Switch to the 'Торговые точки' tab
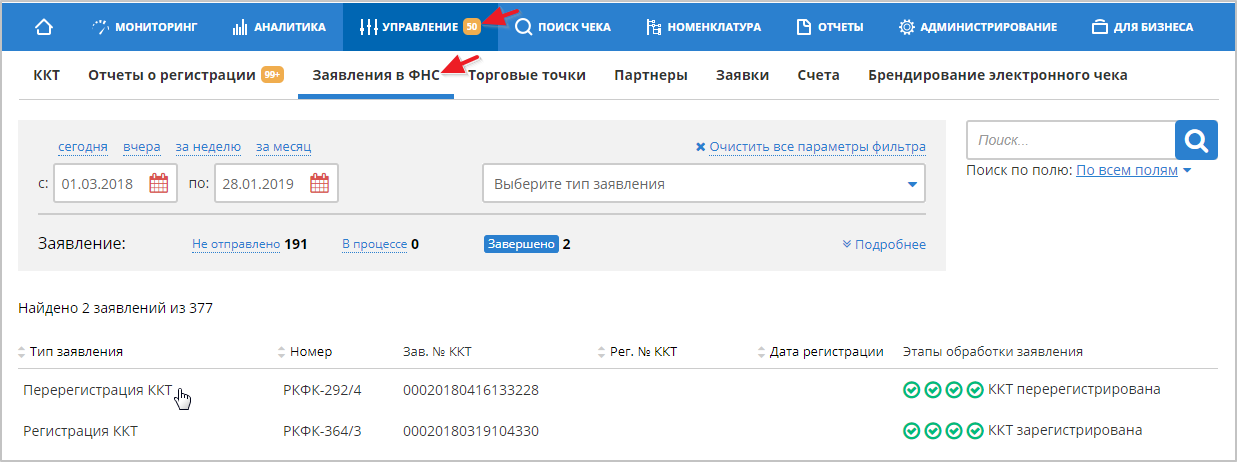Screen dimensions: 1237x462 coord(527,75)
